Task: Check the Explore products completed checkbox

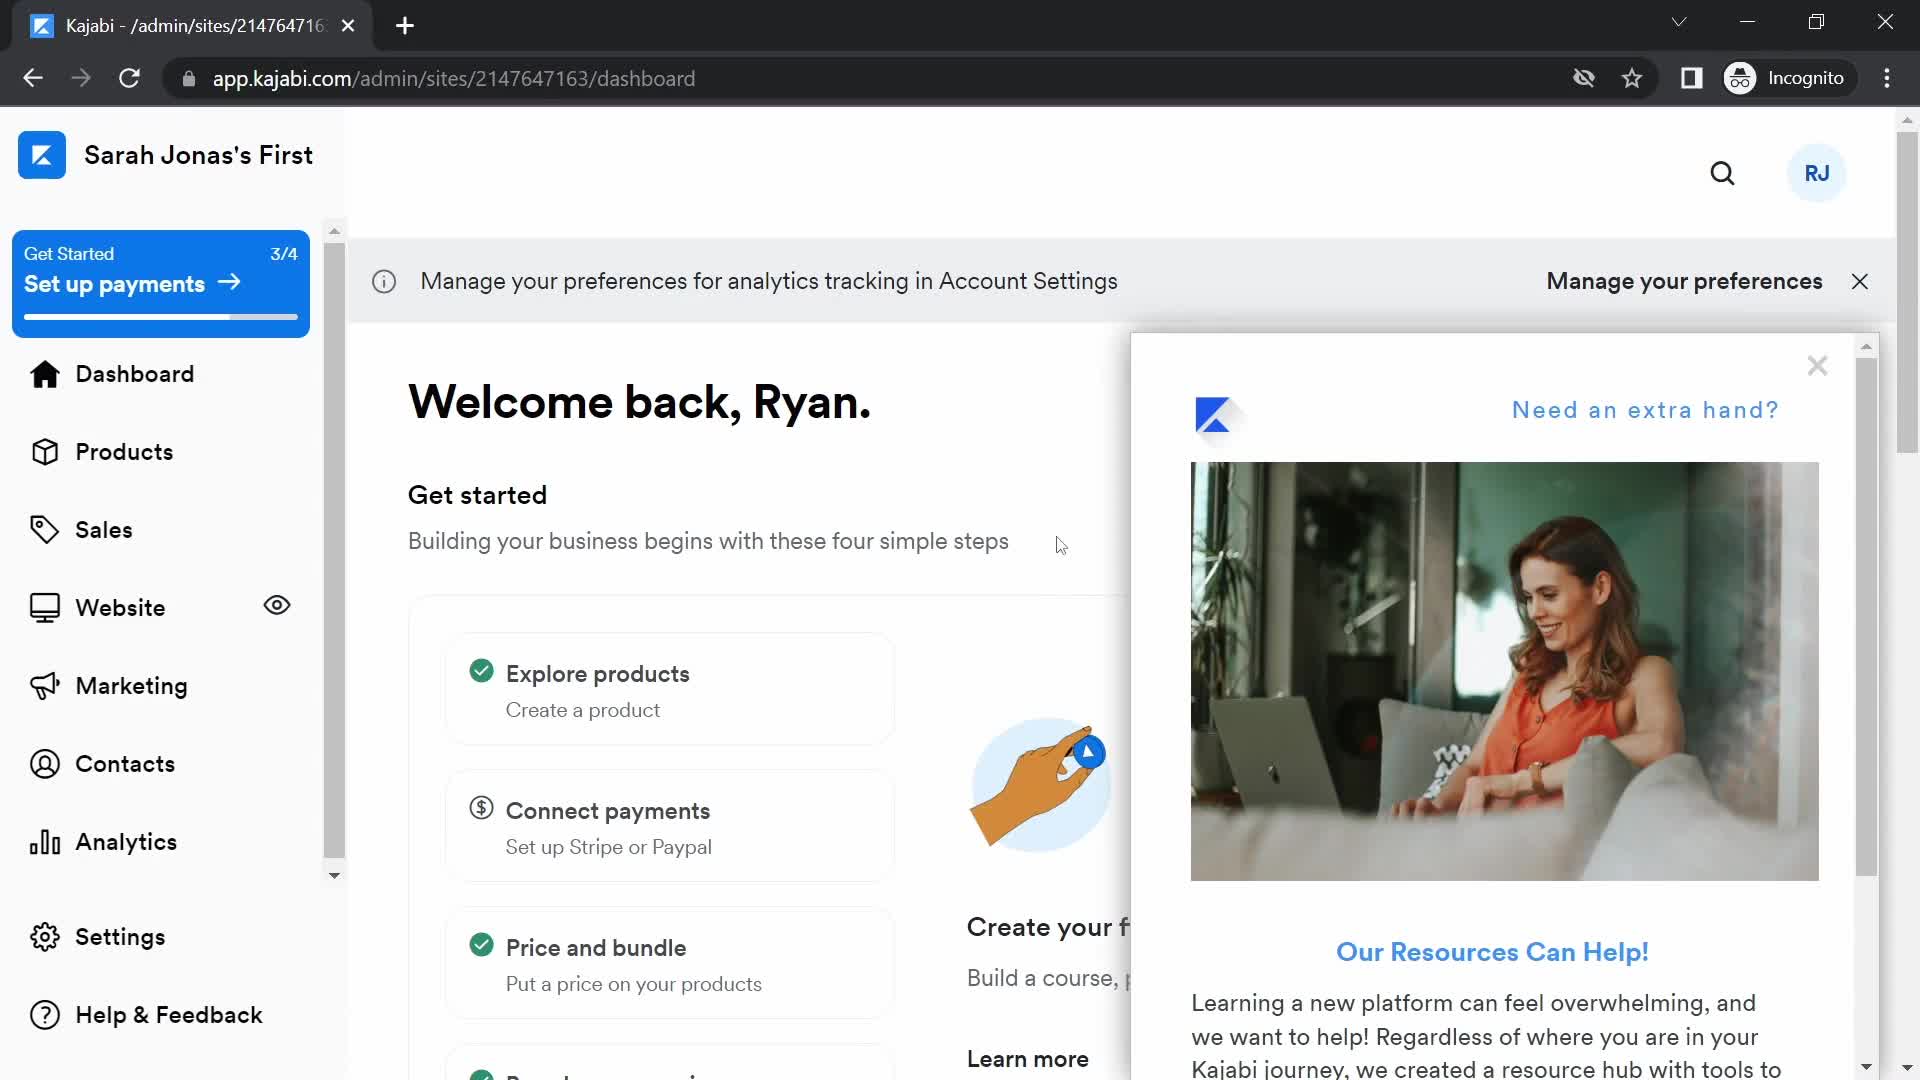Action: (483, 673)
